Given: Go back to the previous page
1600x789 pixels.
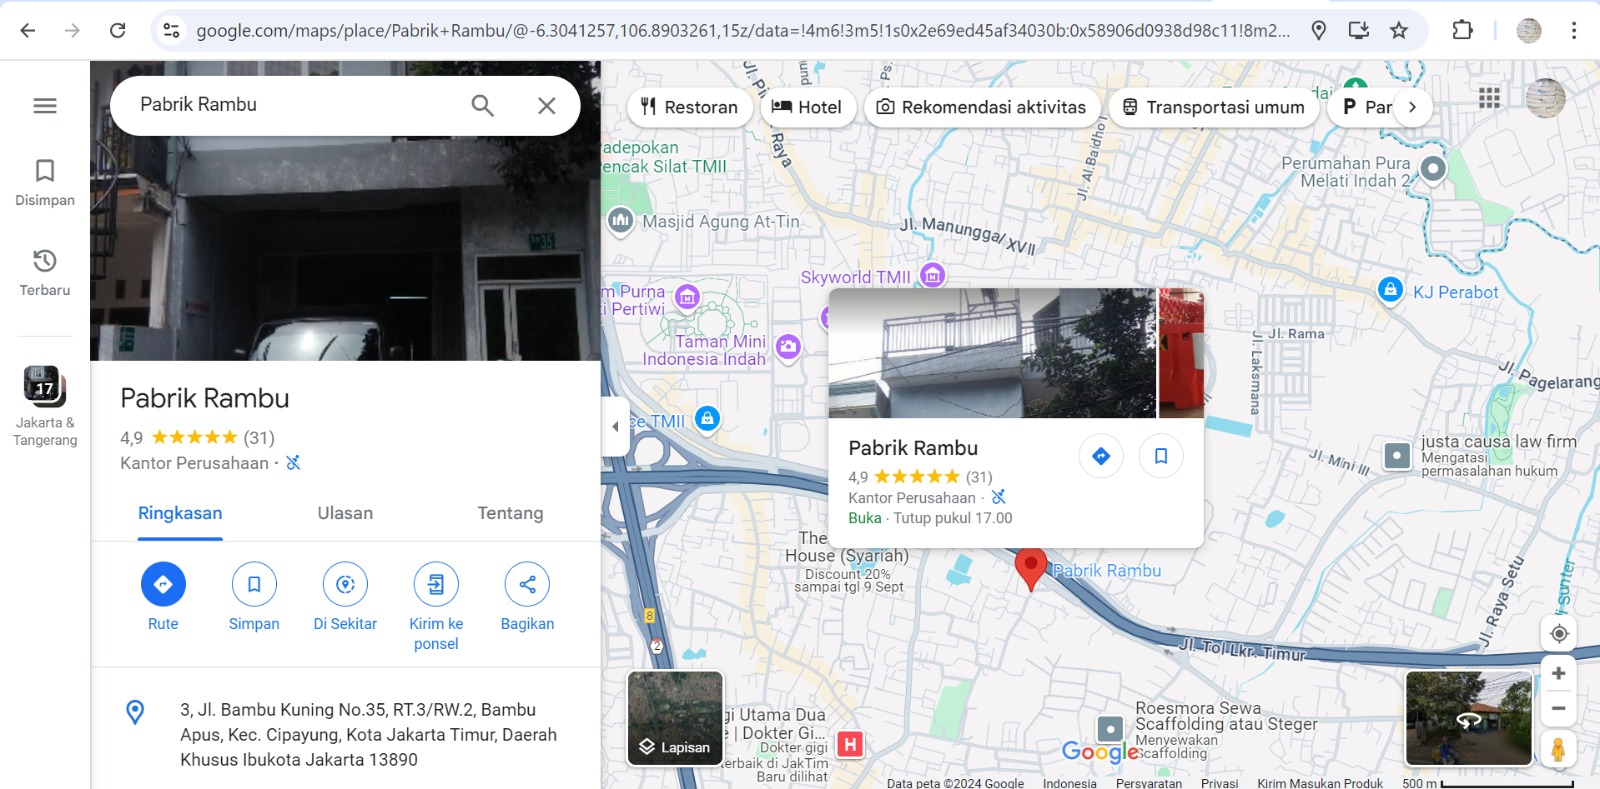Looking at the screenshot, I should tap(28, 30).
